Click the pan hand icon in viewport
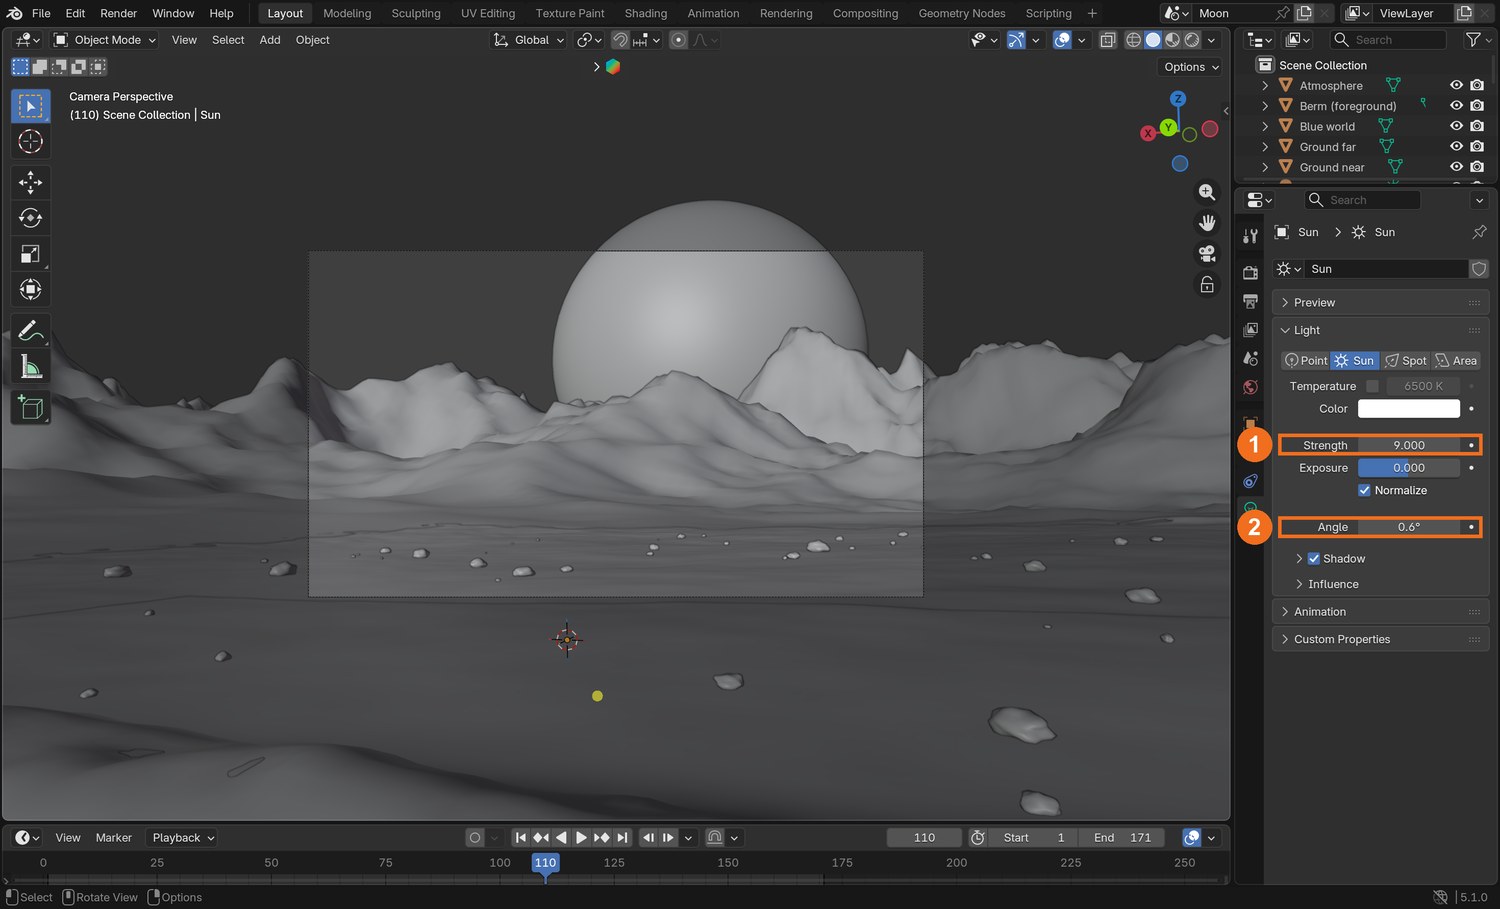1500x909 pixels. point(1207,222)
